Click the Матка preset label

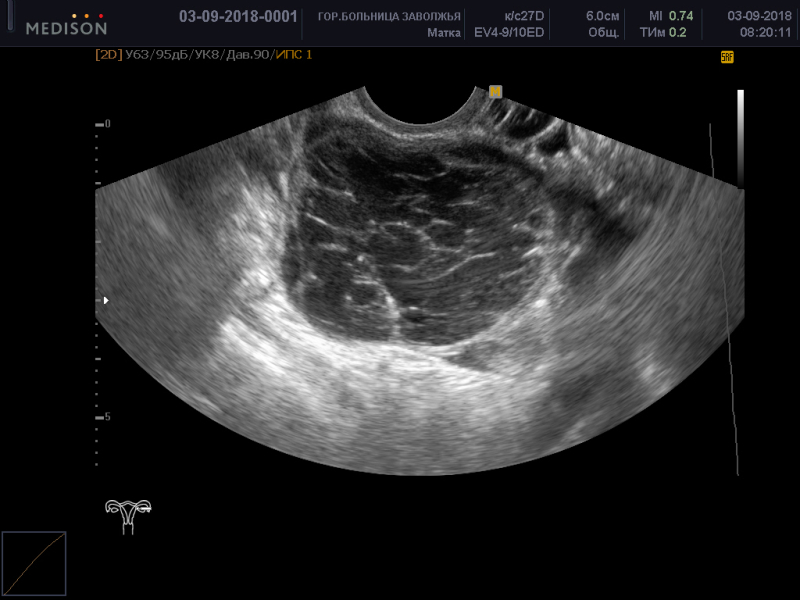[x=444, y=33]
